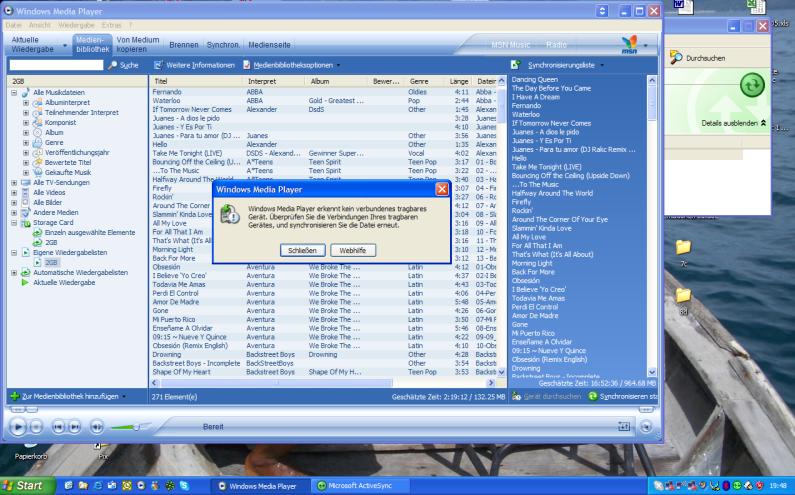
Task: Click the Alle Bilder icon
Action: 25,202
